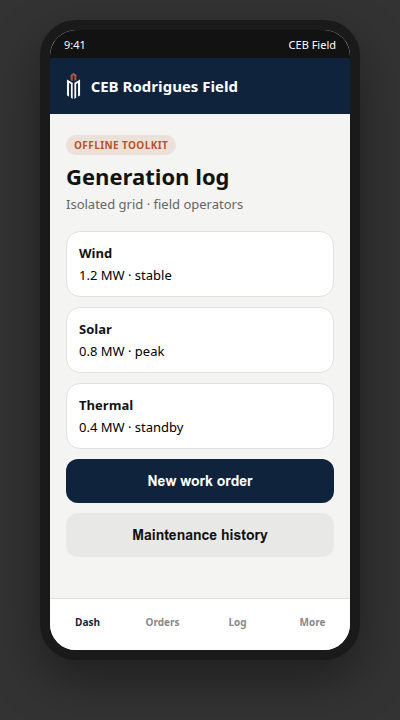Select the 0.8 MW peak reading
This screenshot has width=400, height=720.
pyautogui.click(x=122, y=351)
